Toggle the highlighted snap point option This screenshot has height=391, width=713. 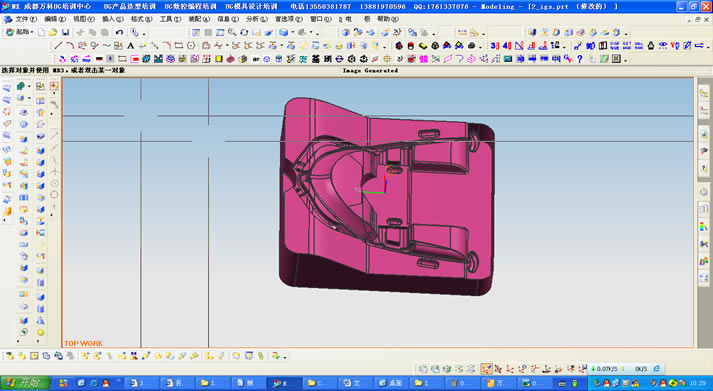[x=486, y=369]
